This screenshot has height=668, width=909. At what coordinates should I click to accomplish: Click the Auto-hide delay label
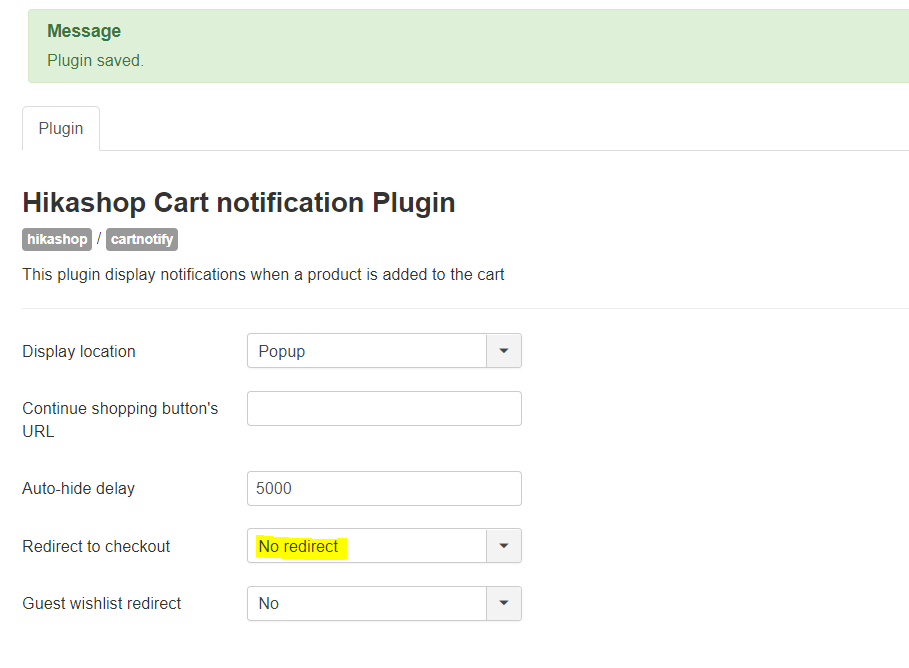pyautogui.click(x=78, y=489)
